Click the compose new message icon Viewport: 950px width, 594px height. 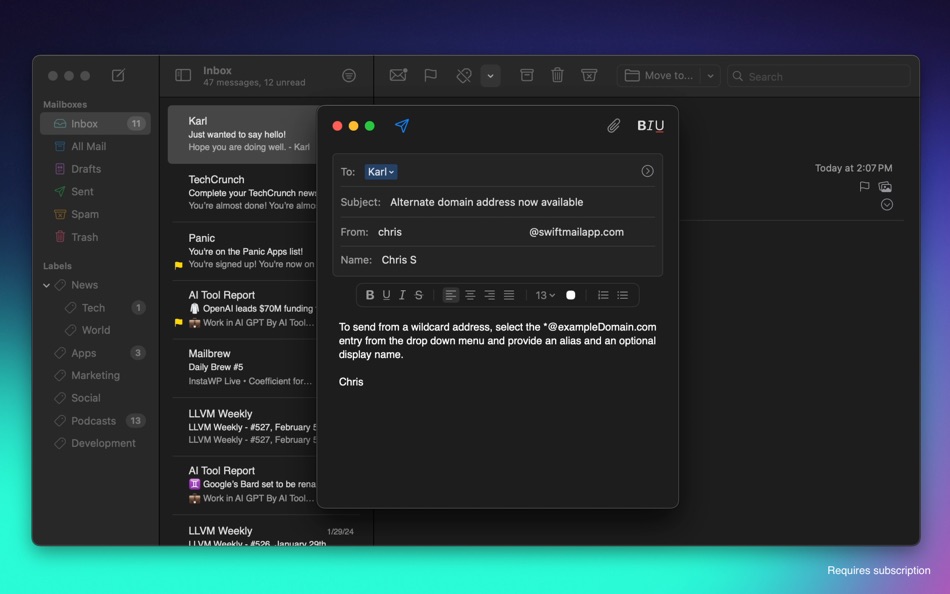(118, 76)
